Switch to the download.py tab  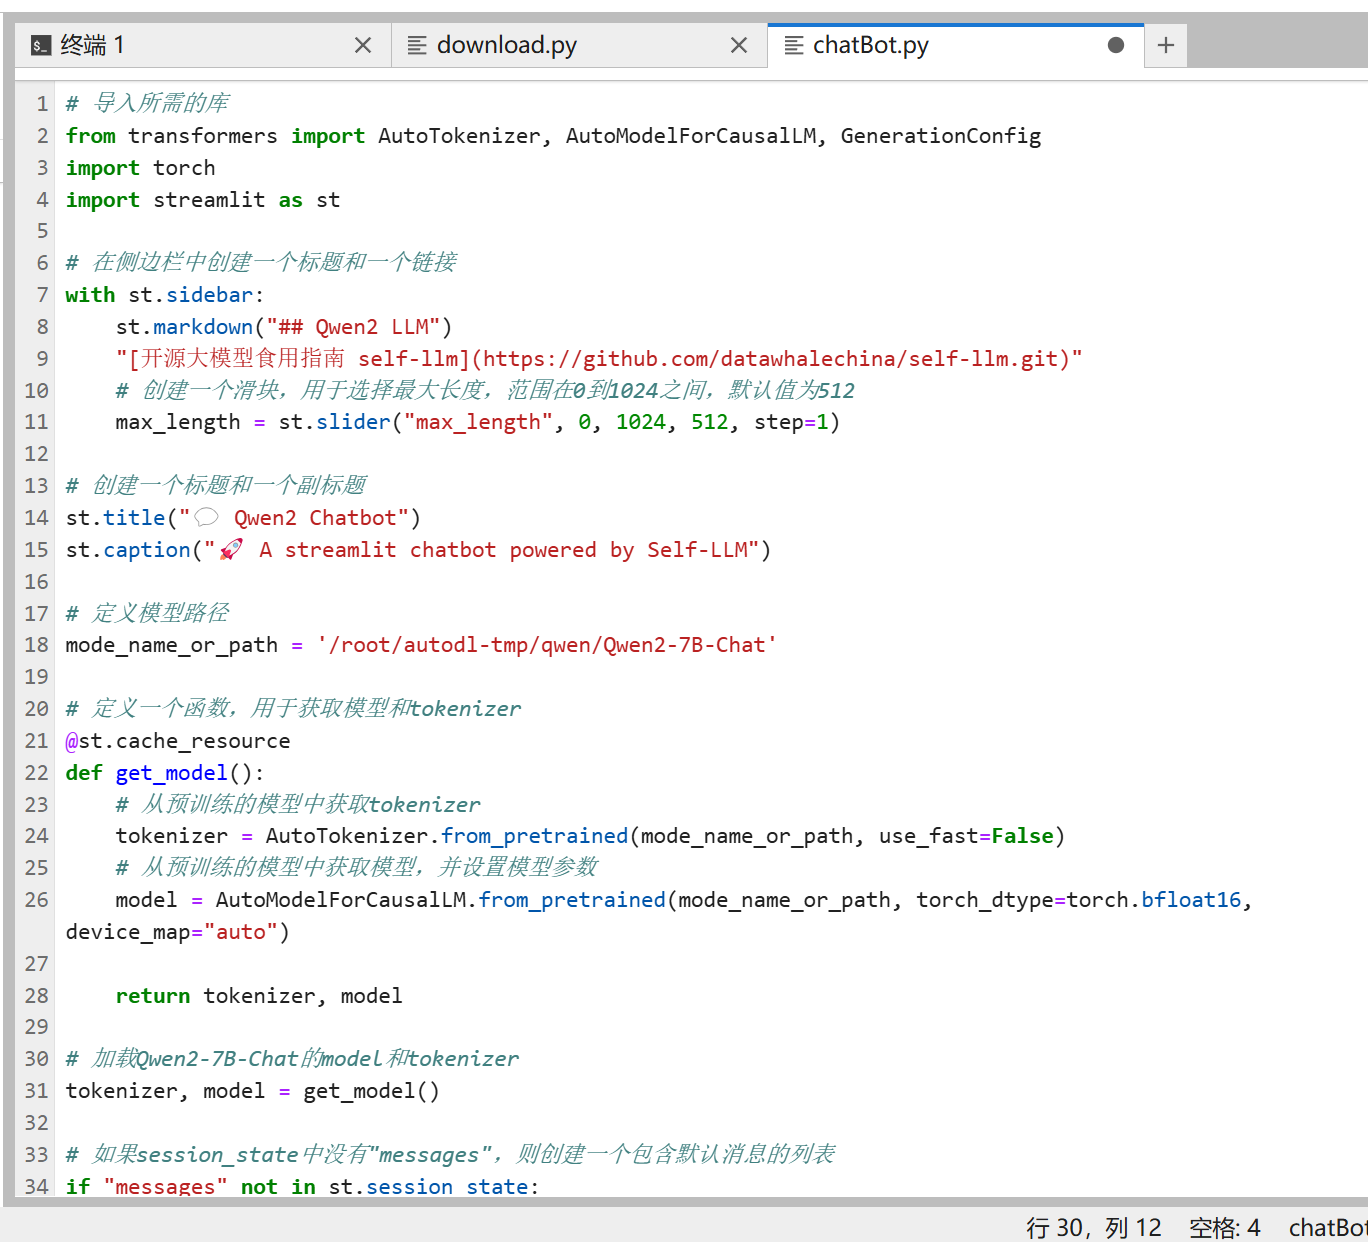pyautogui.click(x=507, y=45)
